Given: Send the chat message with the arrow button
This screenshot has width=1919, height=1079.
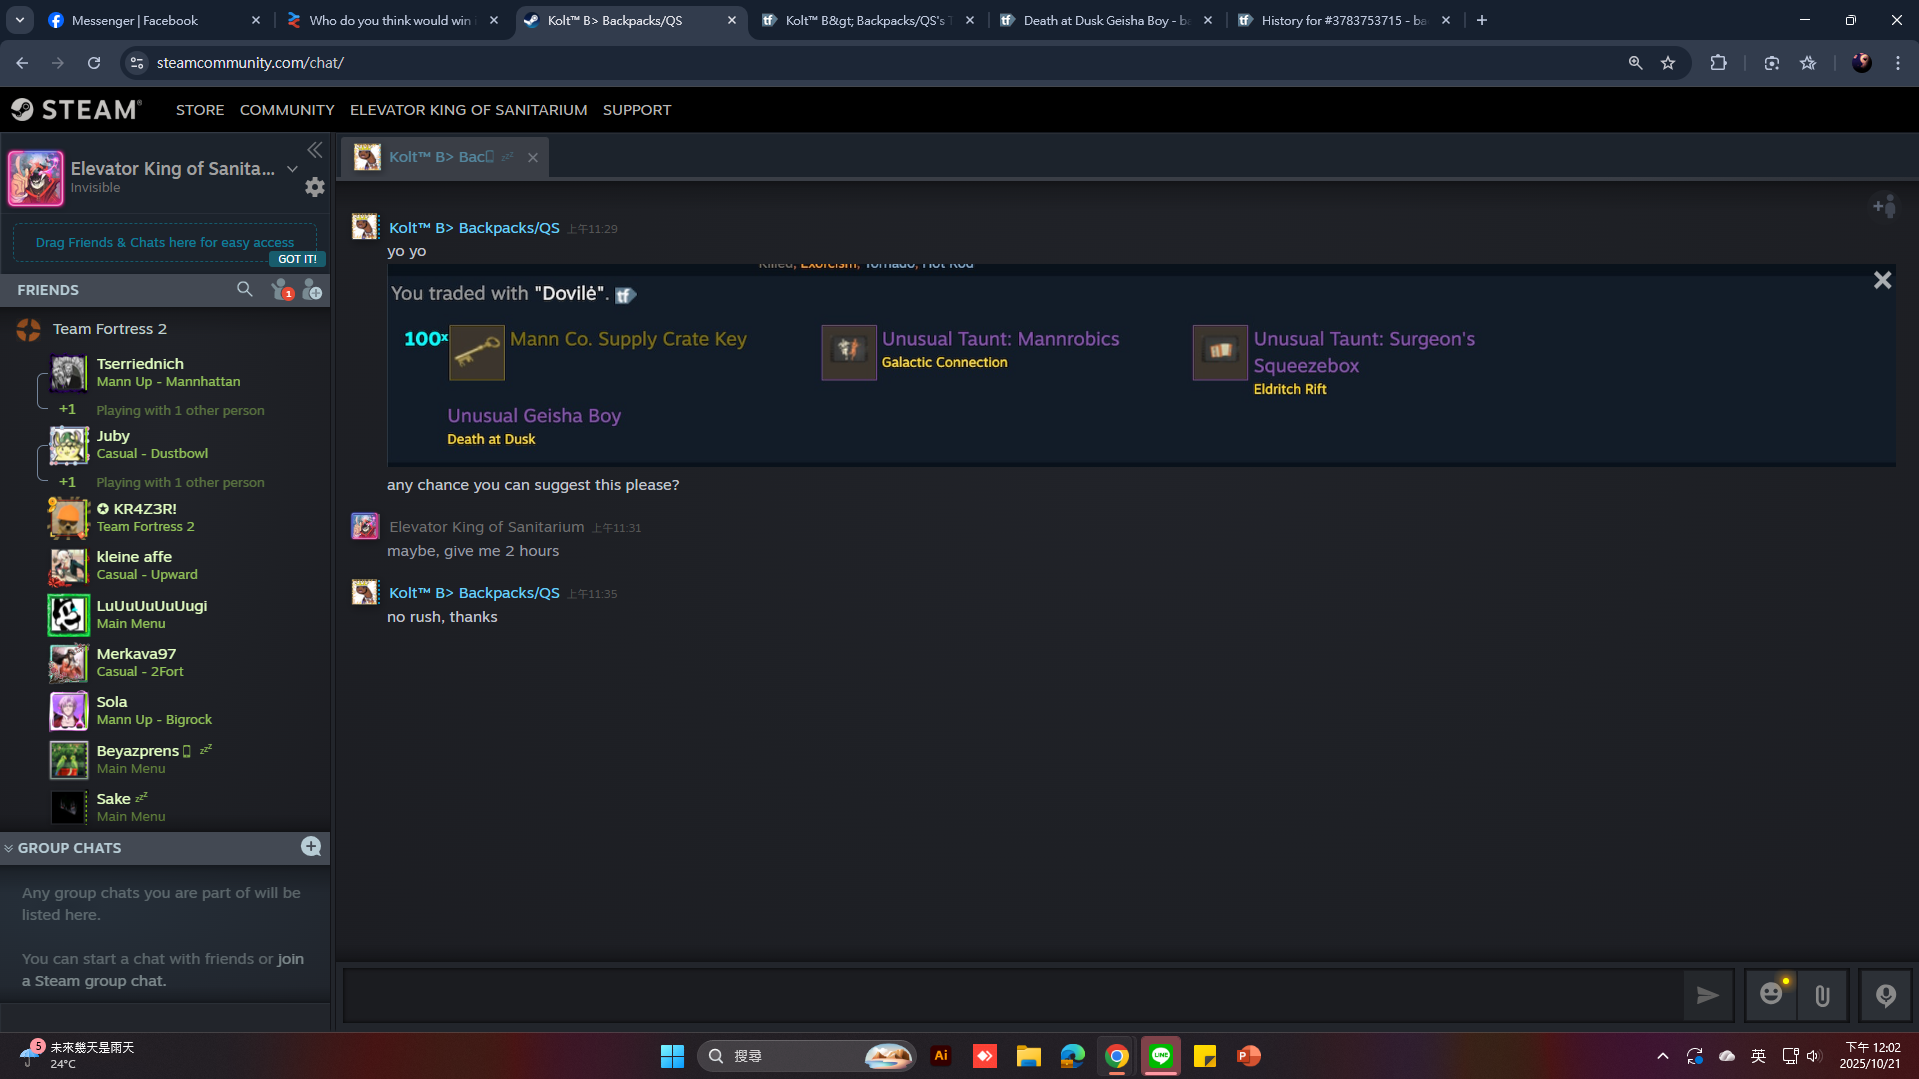Looking at the screenshot, I should click(1707, 995).
